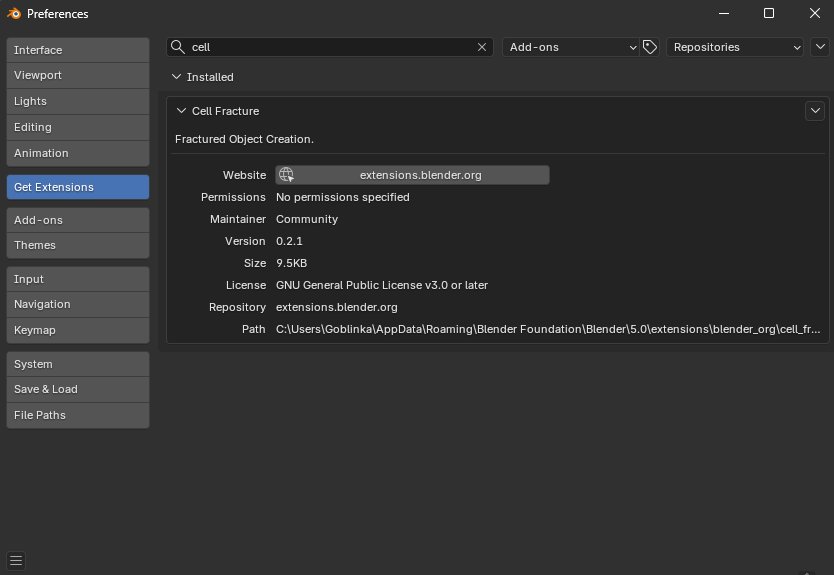This screenshot has width=834, height=575.
Task: Clear the search field with the X icon
Action: click(482, 47)
